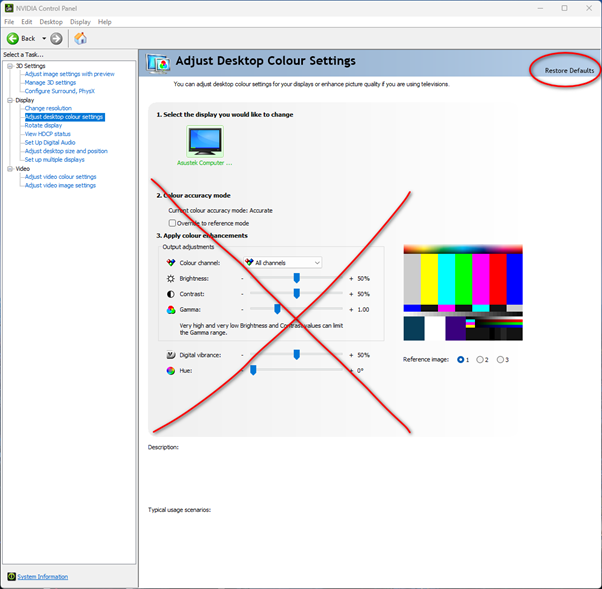Select reference image option 2
Viewport: 602px width, 589px height.
[481, 359]
